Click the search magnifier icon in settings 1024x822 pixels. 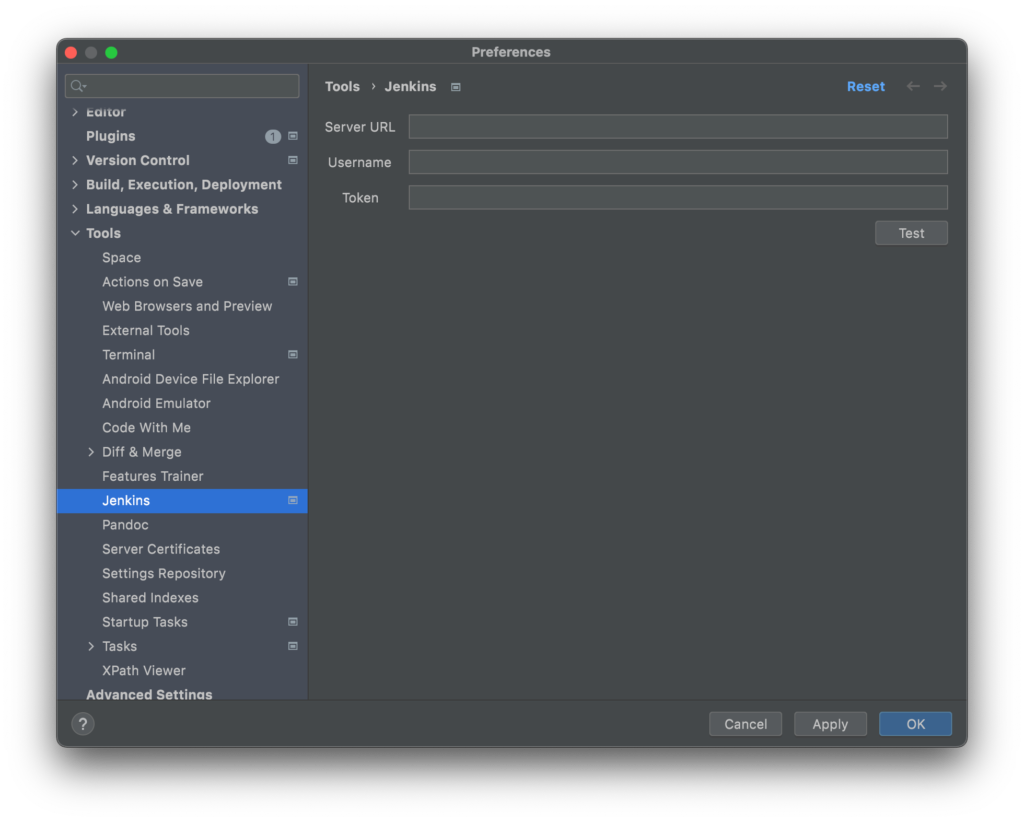click(78, 86)
